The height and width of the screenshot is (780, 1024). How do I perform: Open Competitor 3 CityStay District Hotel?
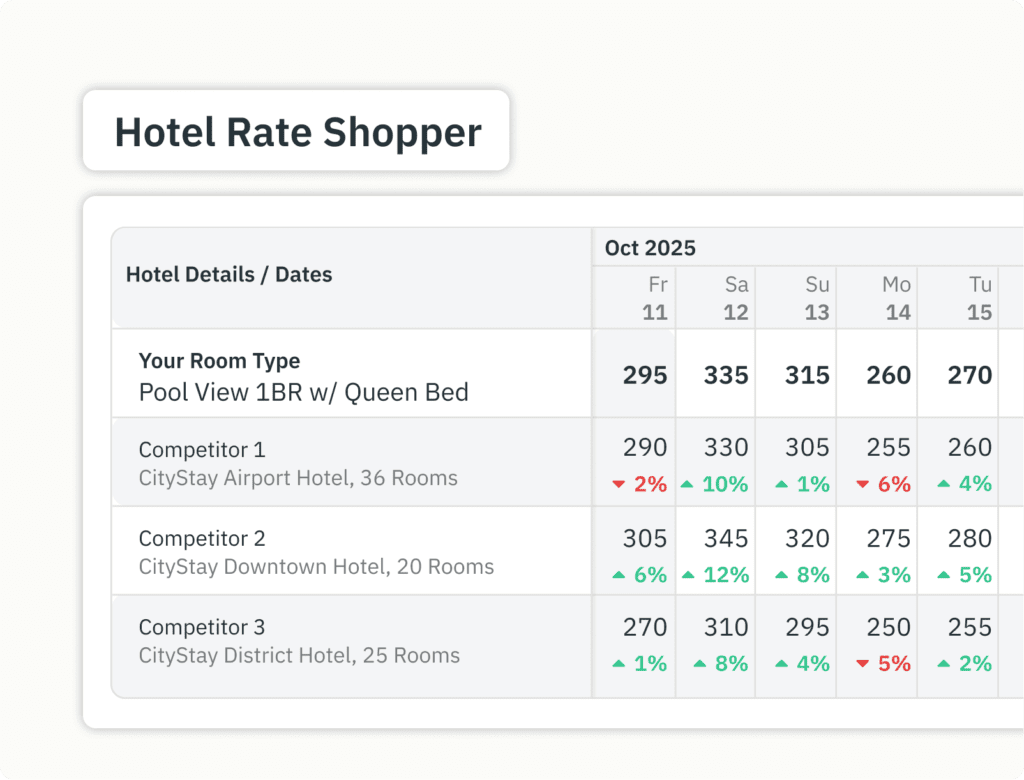pyautogui.click(x=299, y=642)
